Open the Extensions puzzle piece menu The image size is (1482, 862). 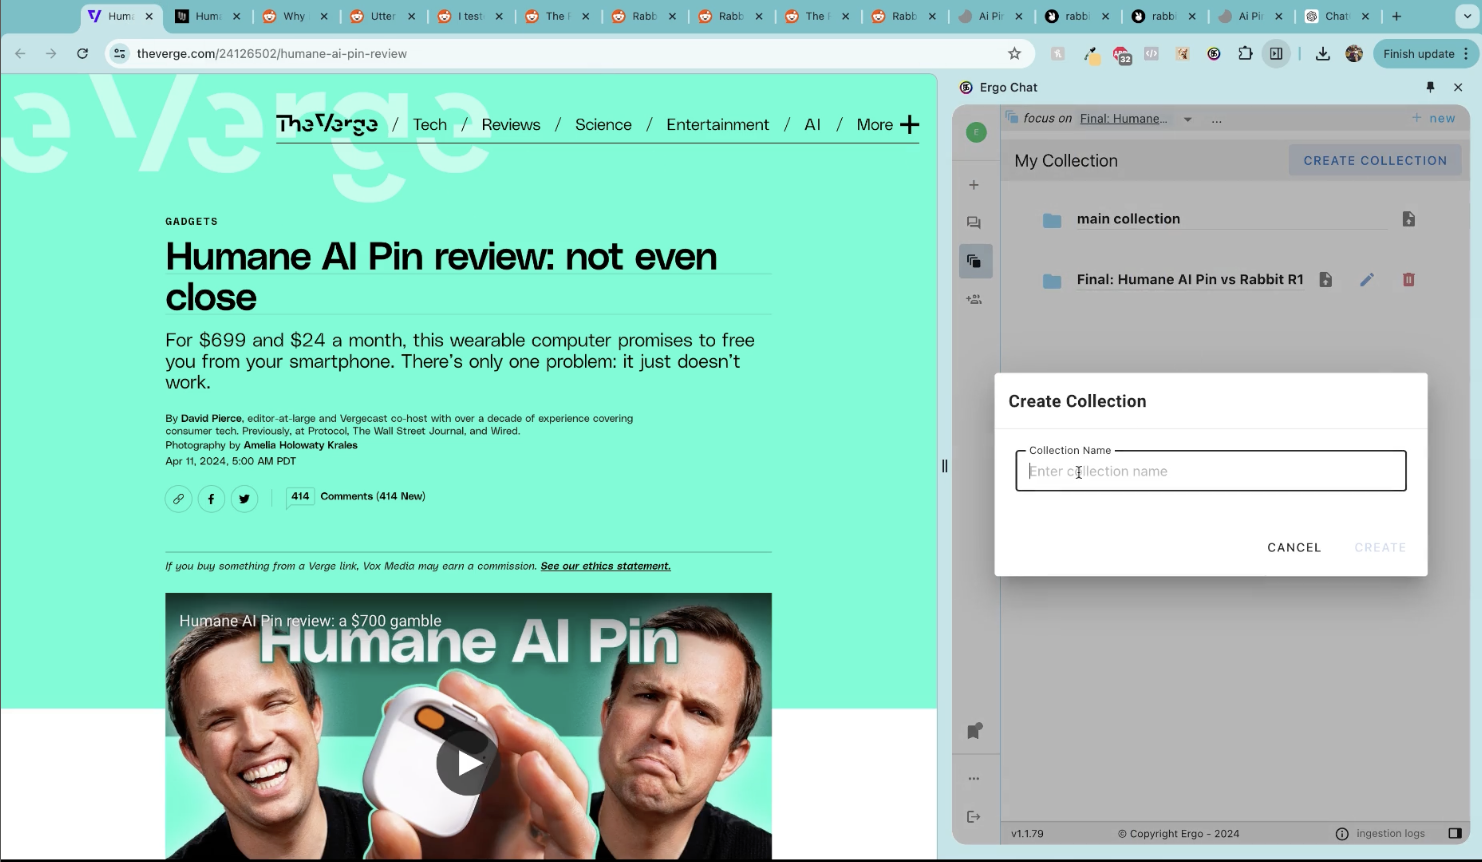pyautogui.click(x=1245, y=53)
